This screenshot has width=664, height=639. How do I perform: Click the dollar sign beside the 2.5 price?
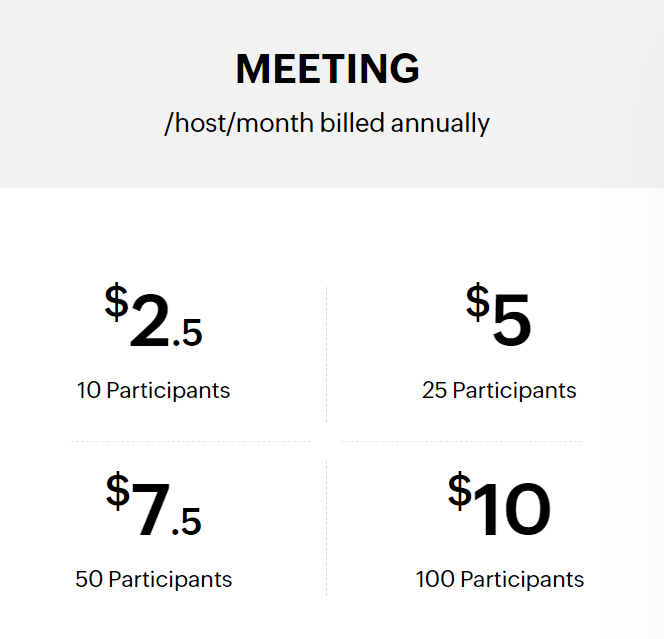point(116,302)
